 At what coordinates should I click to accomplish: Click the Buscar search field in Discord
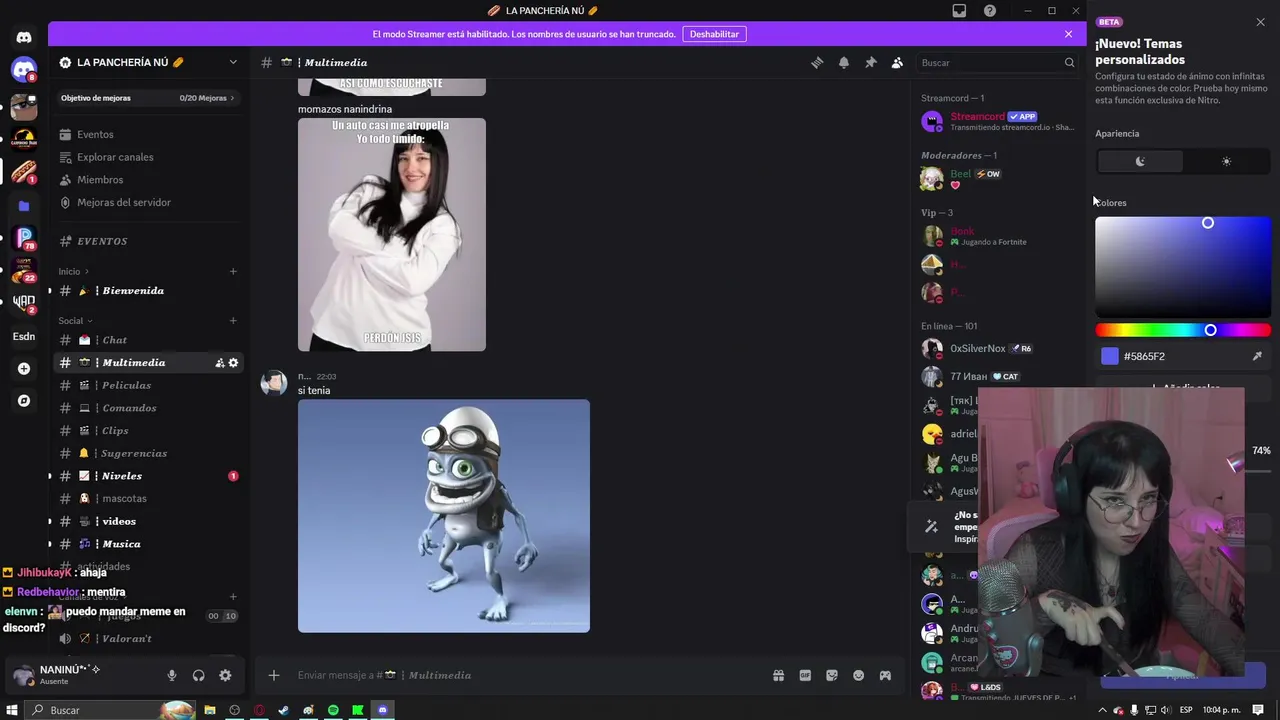pyautogui.click(x=997, y=62)
